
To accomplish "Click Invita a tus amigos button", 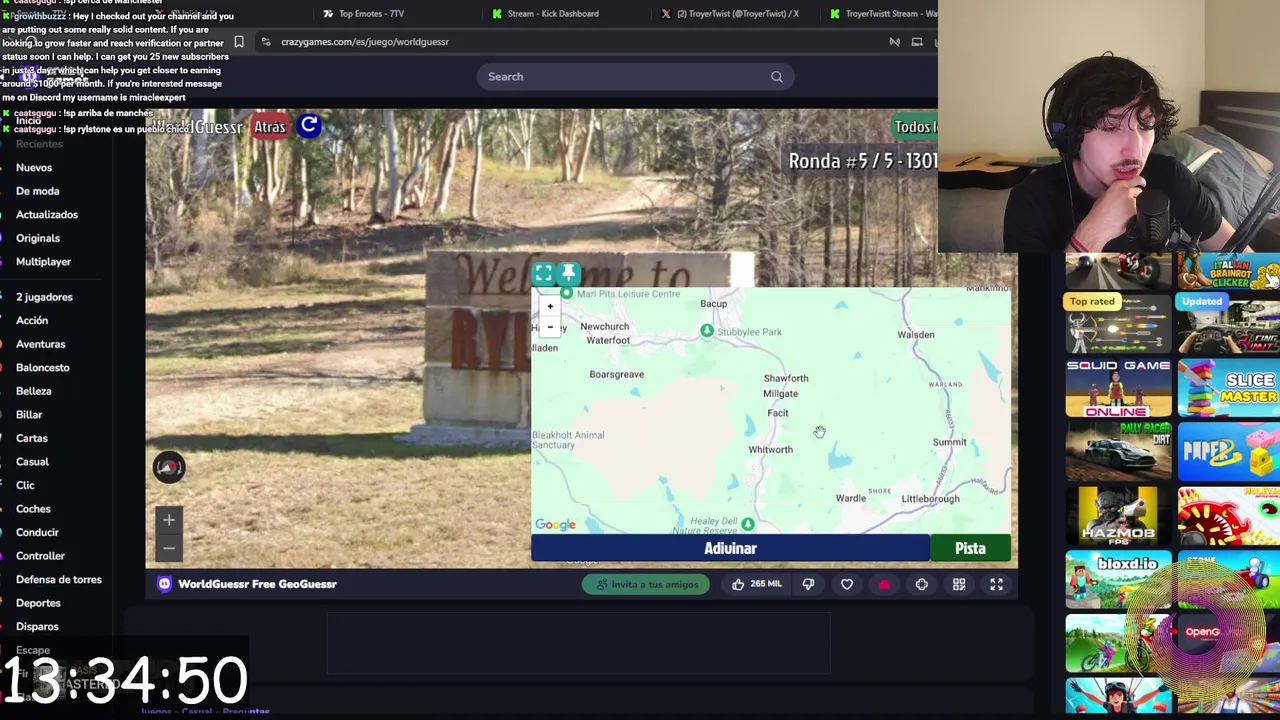I will [x=646, y=584].
